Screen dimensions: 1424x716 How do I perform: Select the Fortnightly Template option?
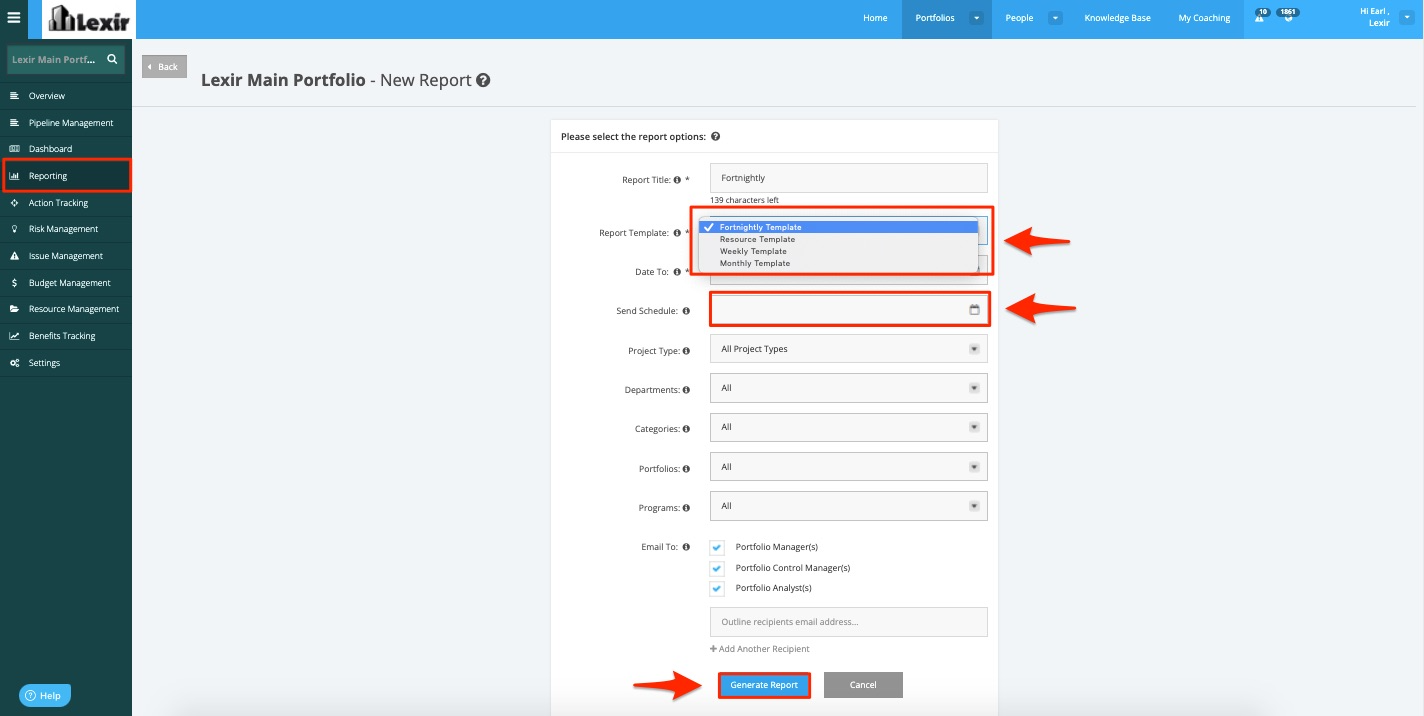839,227
